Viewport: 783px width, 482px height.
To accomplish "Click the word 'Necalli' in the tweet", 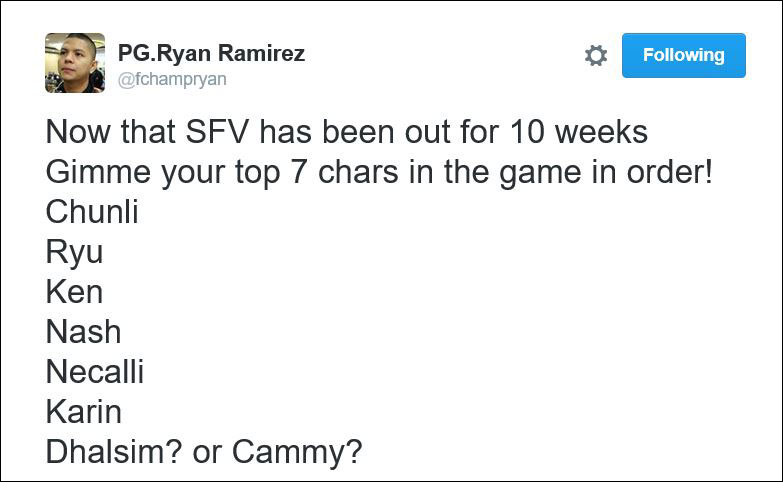I will [x=95, y=372].
